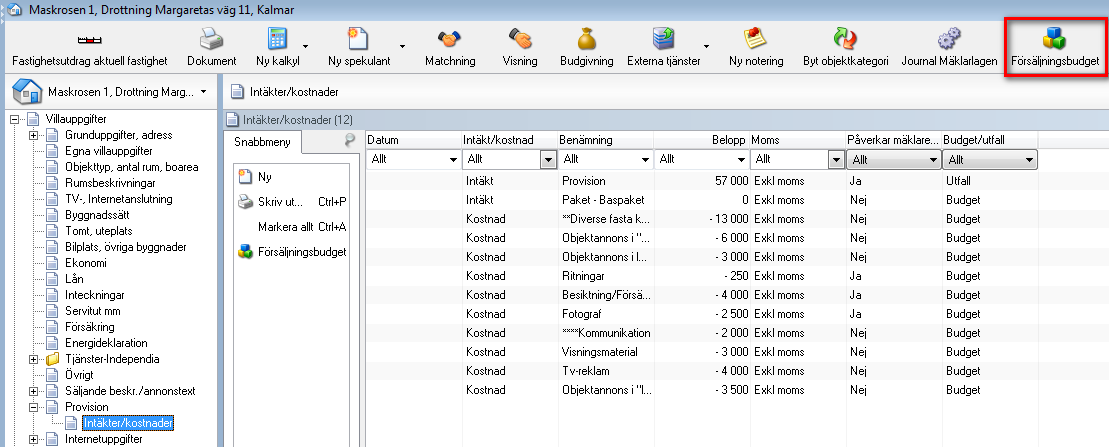Select Inteckningar in tree
This screenshot has height=447, width=1109.
click(95, 295)
